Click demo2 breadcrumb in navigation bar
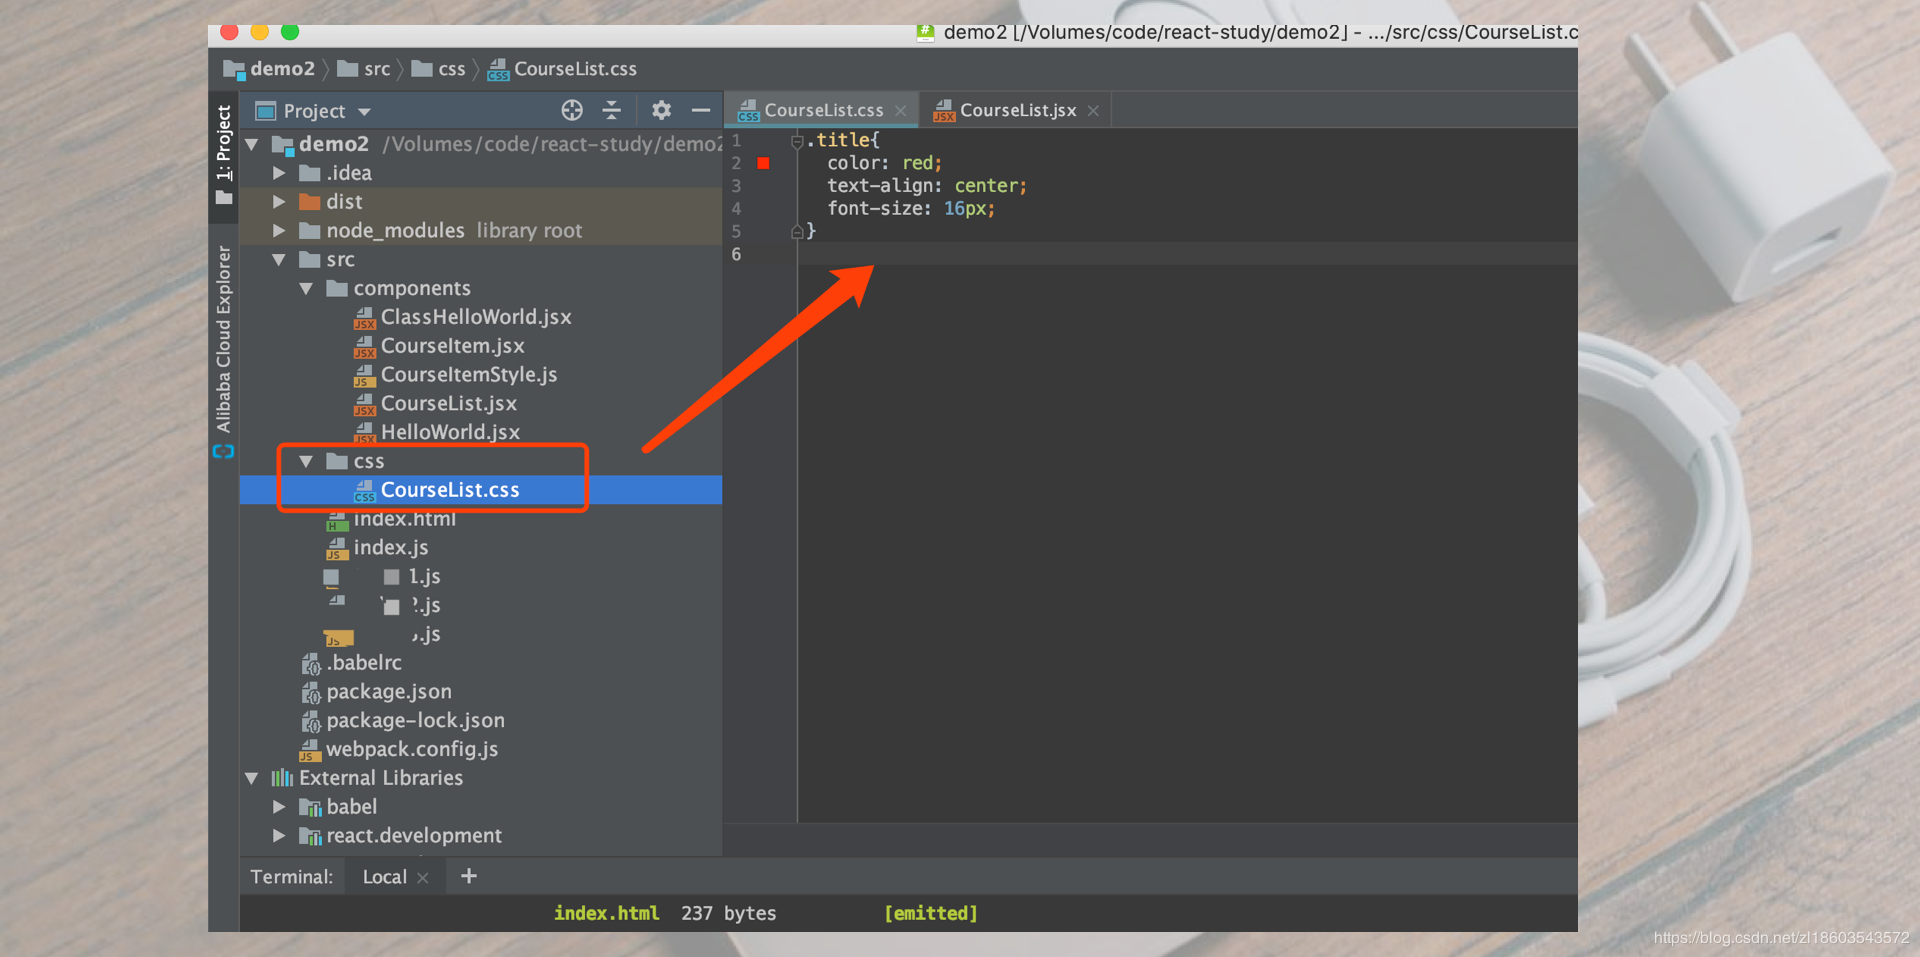1920x957 pixels. [x=270, y=69]
